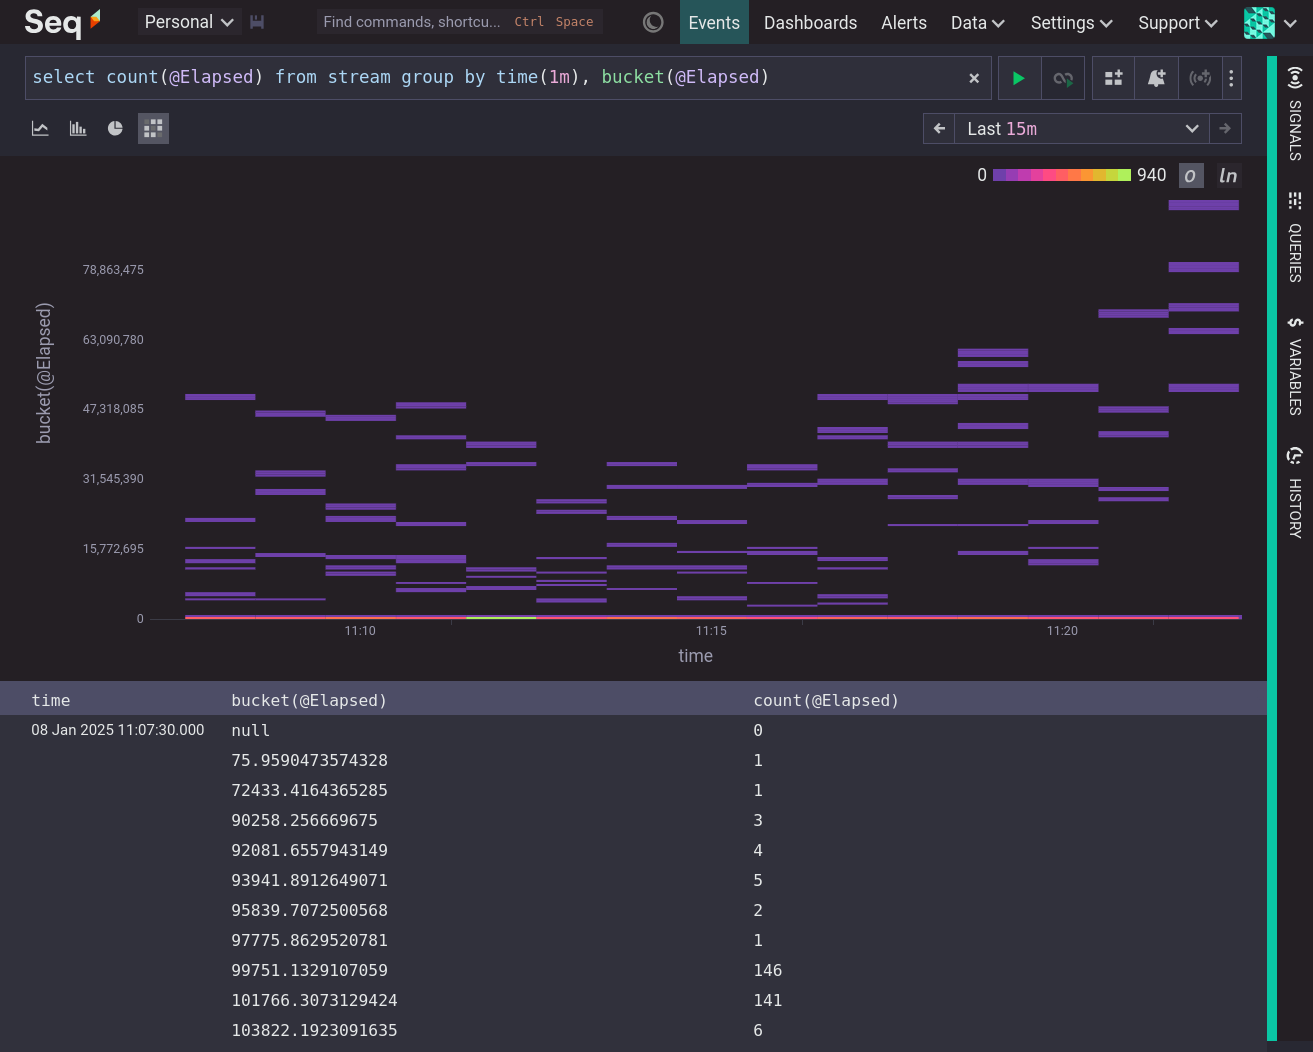Create alert from query bell icon
This screenshot has width=1313, height=1052.
tap(1156, 78)
